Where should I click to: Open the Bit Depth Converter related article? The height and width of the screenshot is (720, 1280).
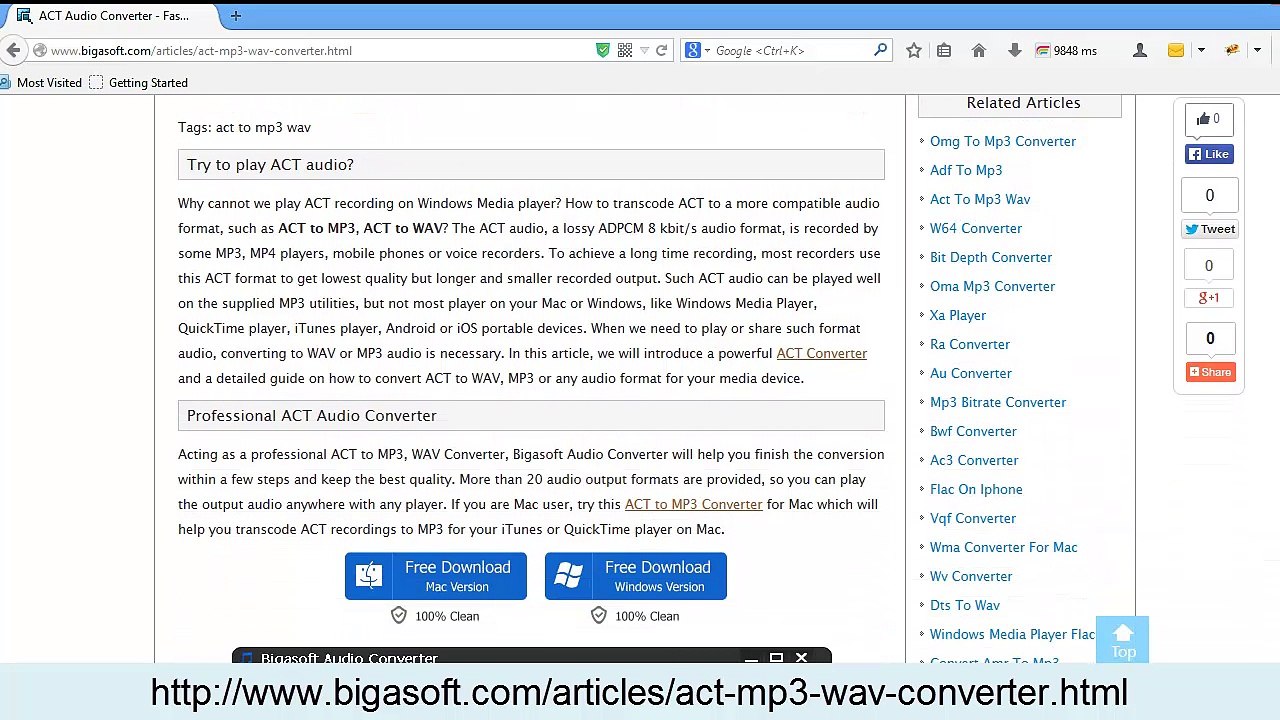[991, 257]
